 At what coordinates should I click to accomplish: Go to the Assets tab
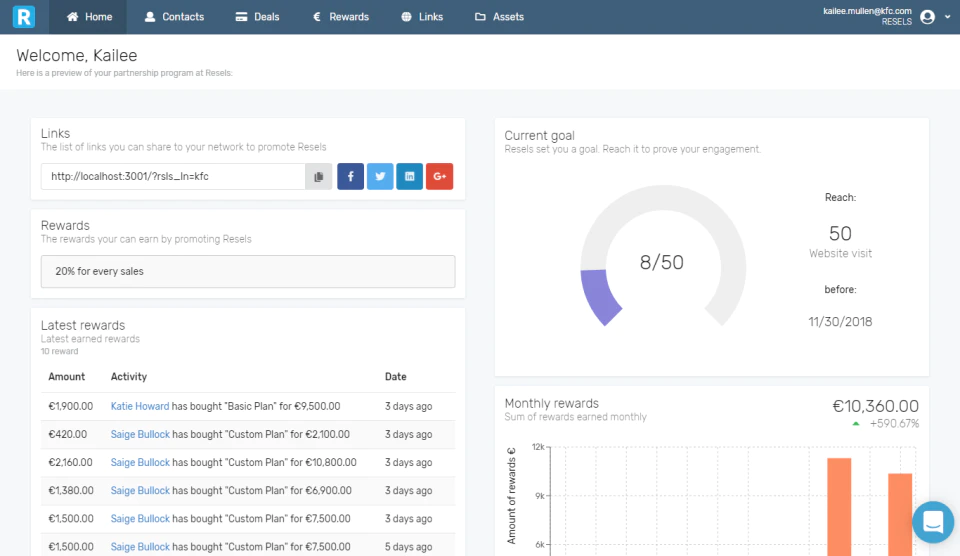499,17
